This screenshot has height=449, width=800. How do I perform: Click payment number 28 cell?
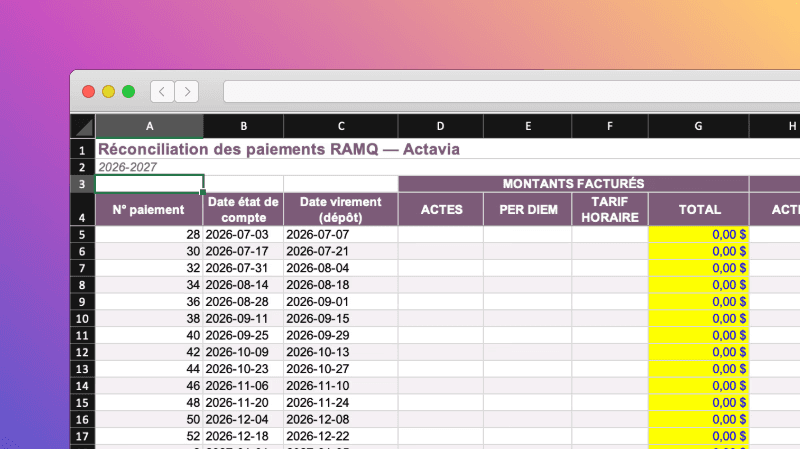point(149,235)
